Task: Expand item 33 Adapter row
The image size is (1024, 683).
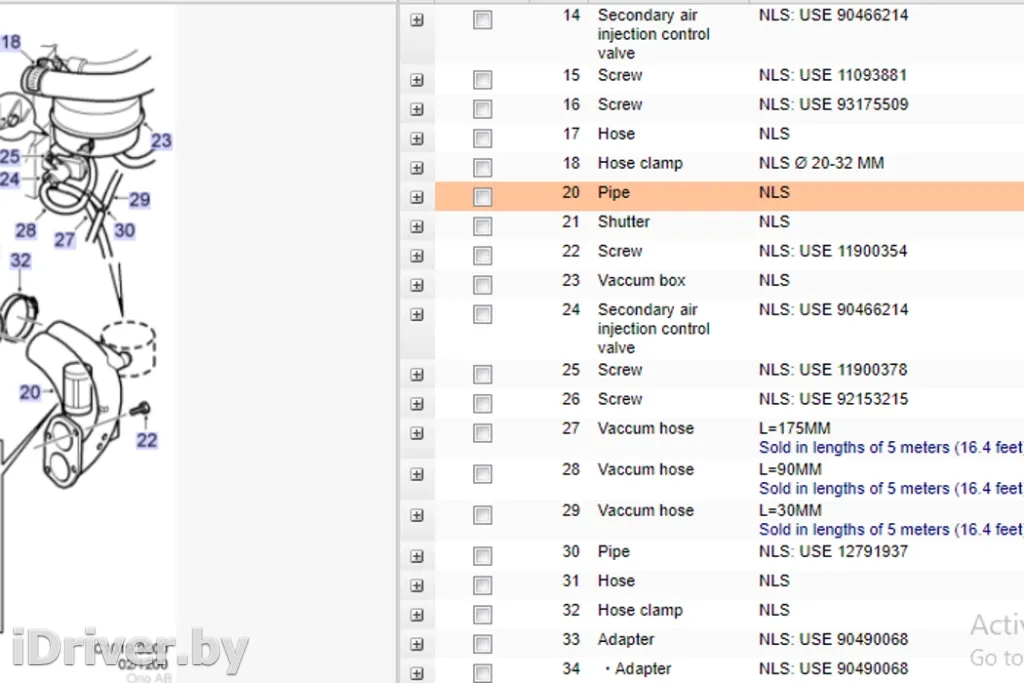Action: 417,644
